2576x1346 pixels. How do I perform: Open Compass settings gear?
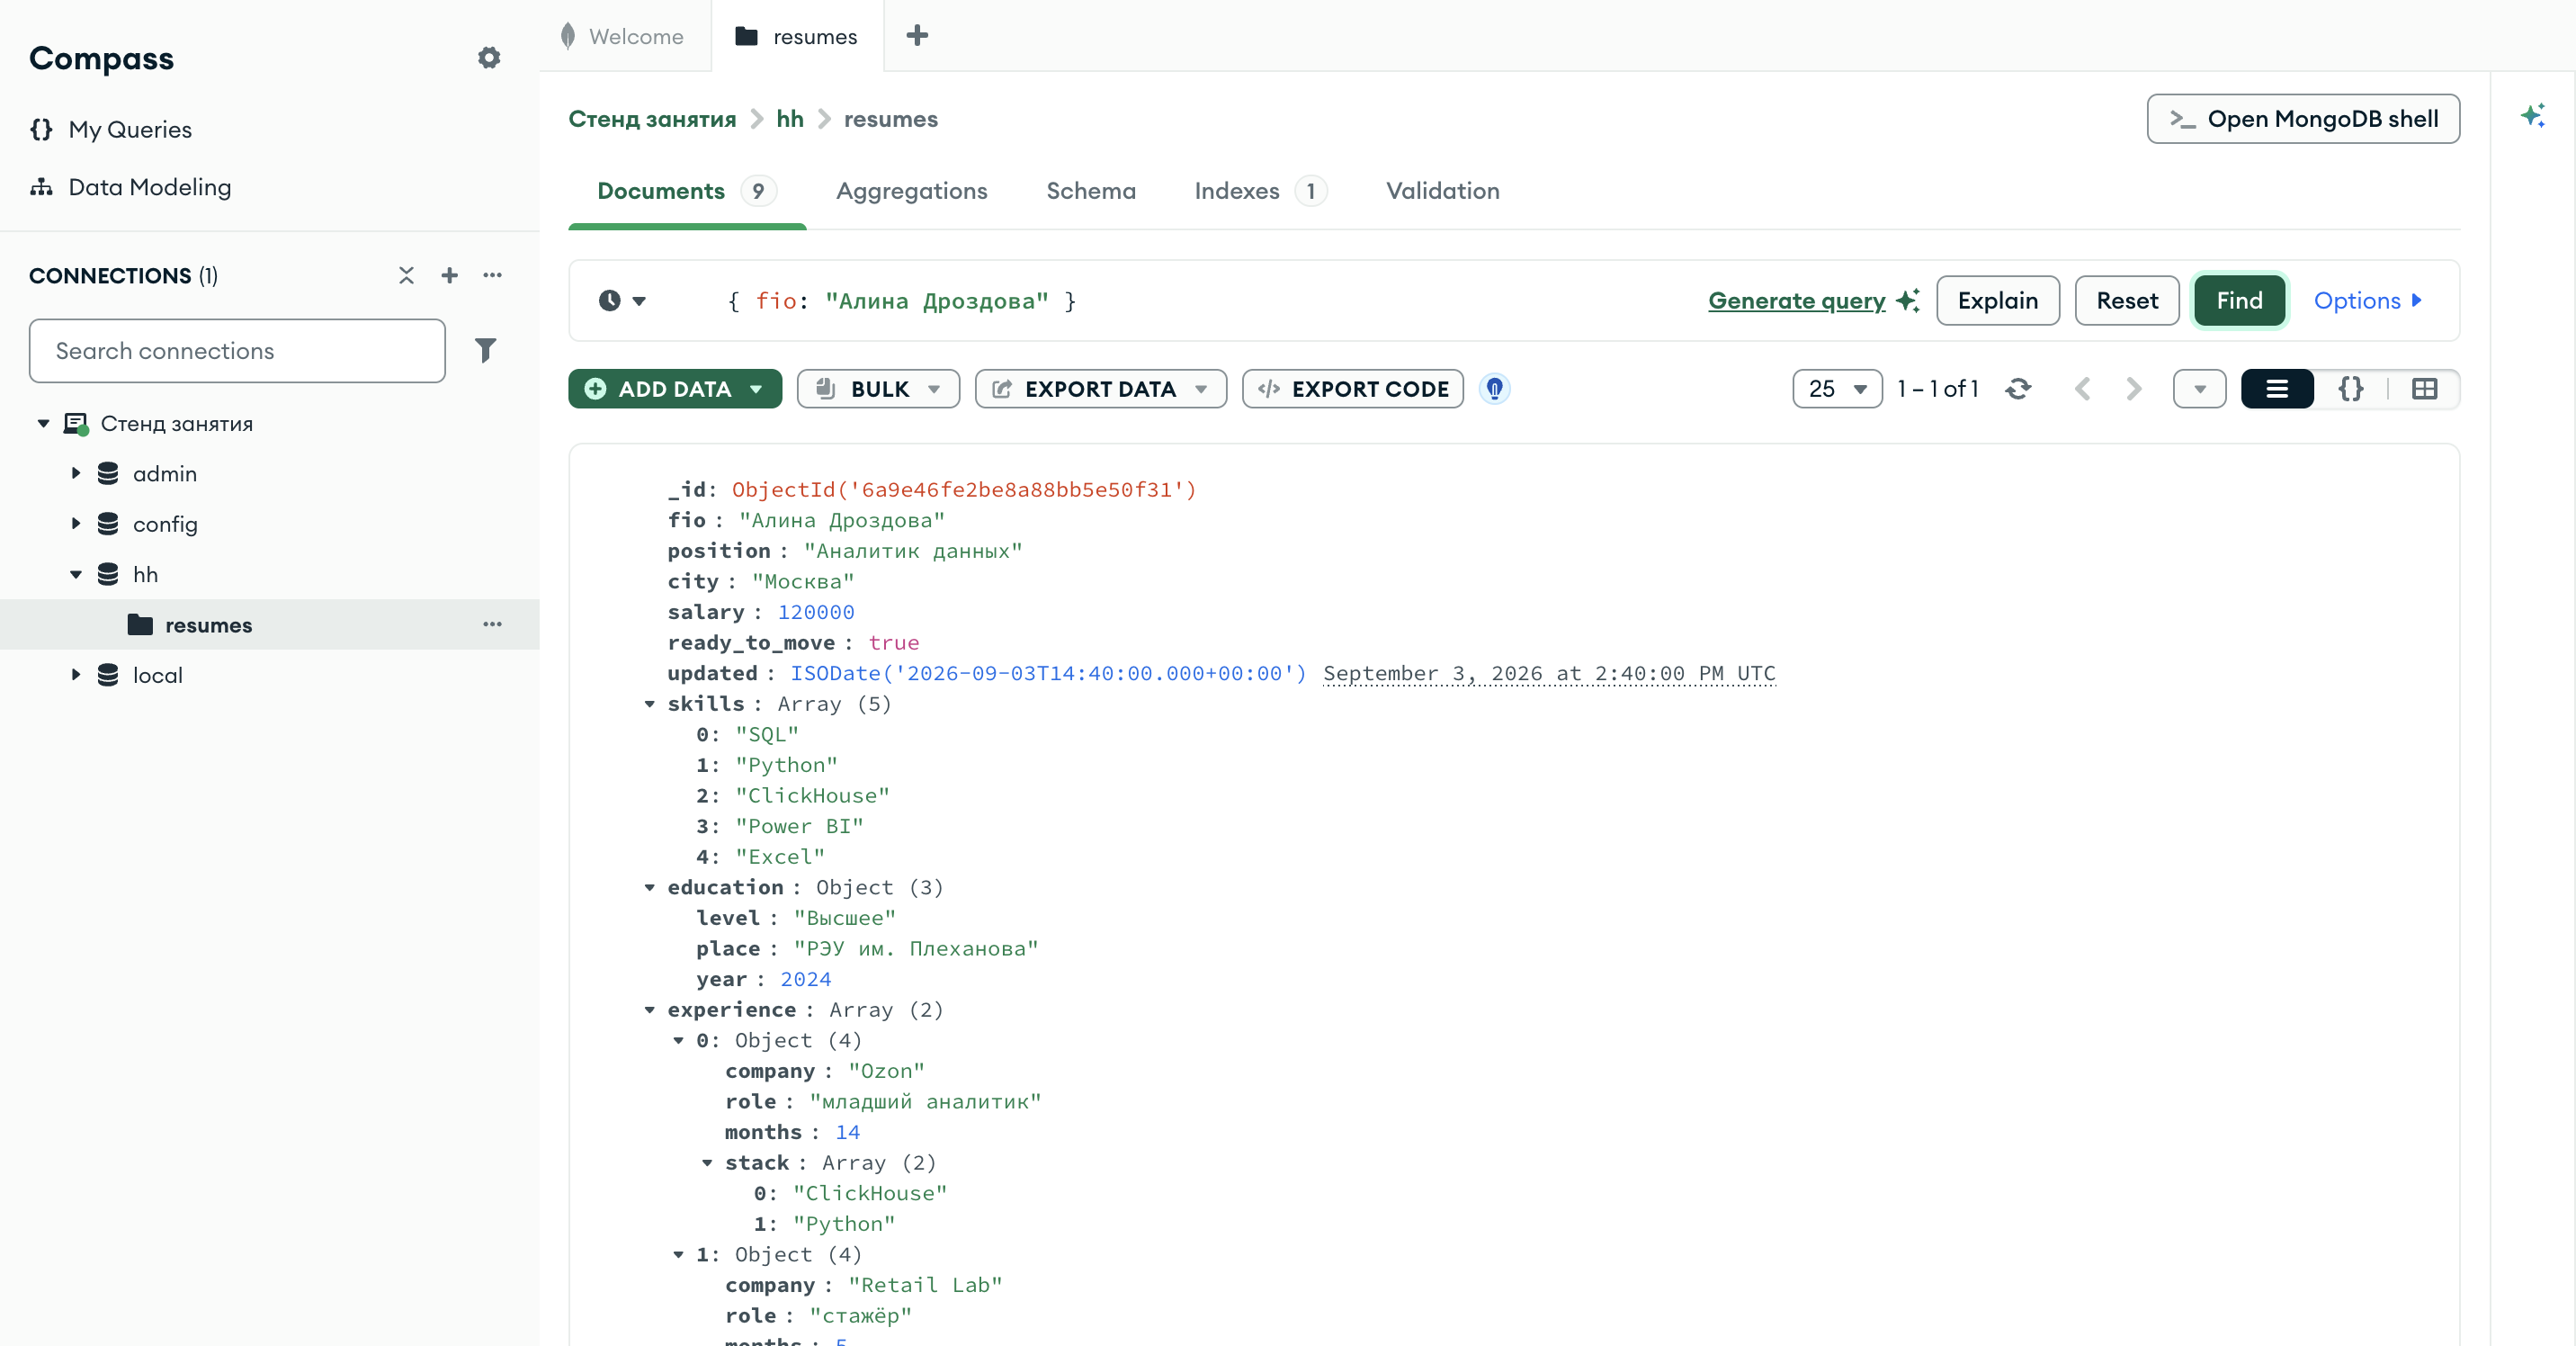click(x=488, y=58)
